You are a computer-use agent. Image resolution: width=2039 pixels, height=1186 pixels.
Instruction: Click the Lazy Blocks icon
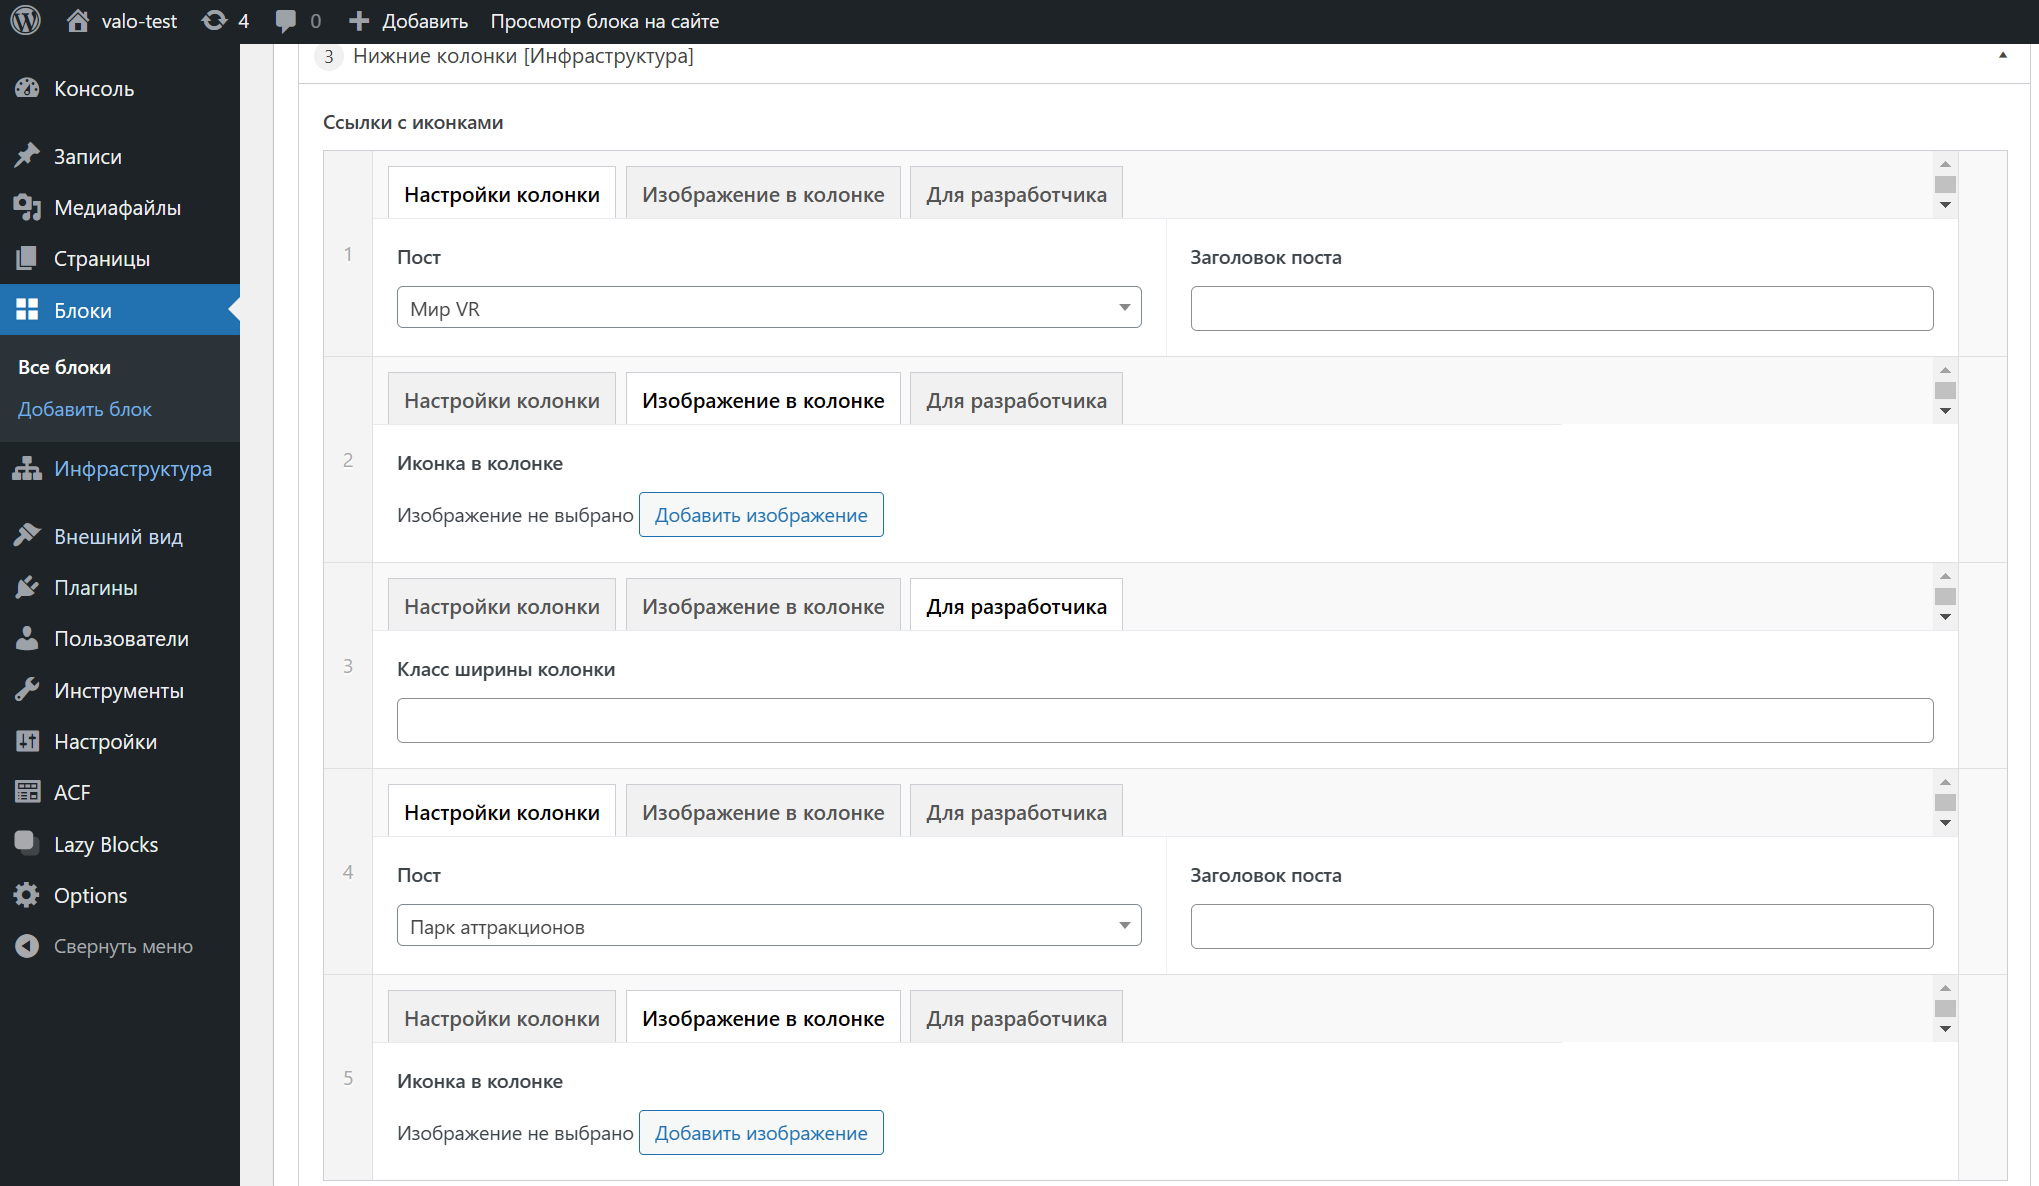pyautogui.click(x=27, y=843)
